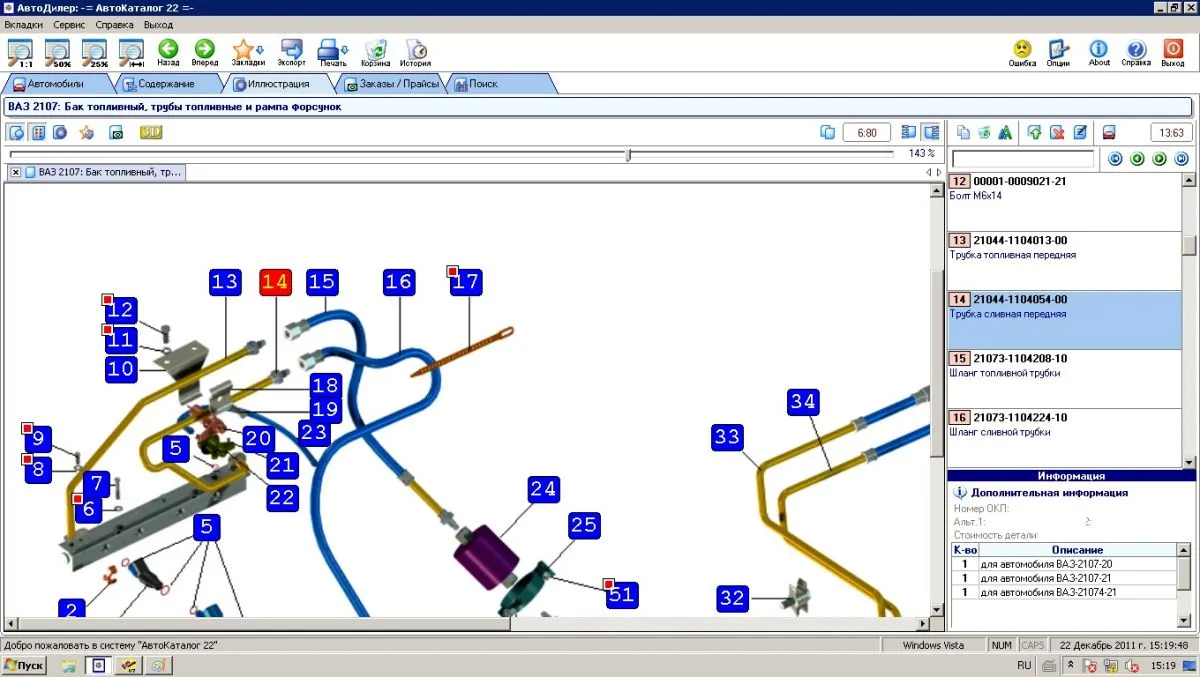Open the Пуск start menu
The image size is (1200, 677).
click(x=24, y=665)
